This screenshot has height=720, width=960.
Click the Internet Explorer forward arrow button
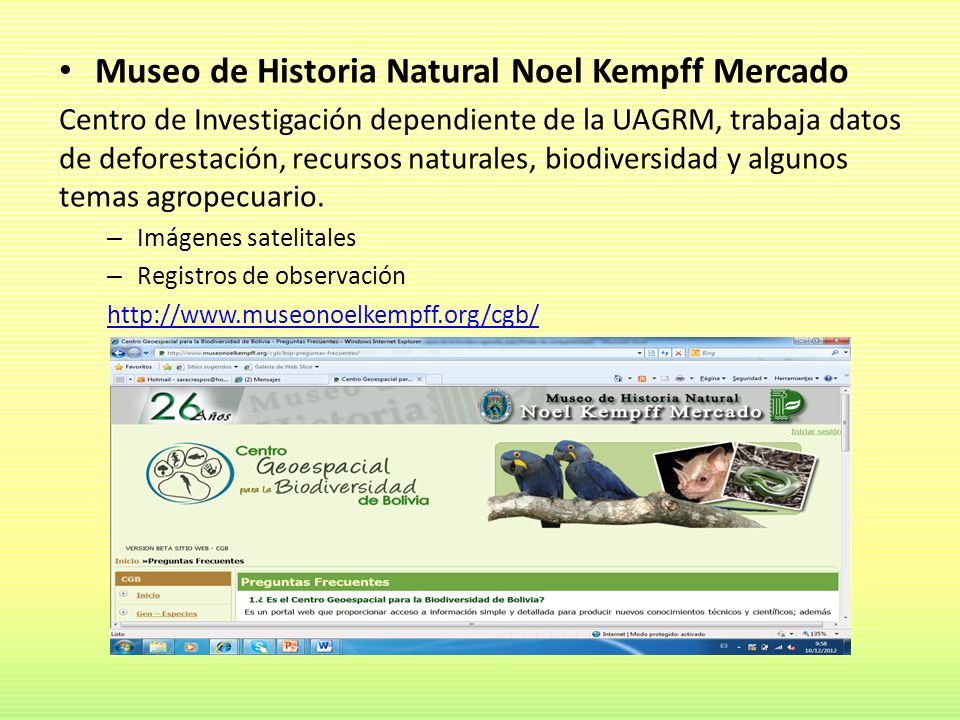[133, 353]
